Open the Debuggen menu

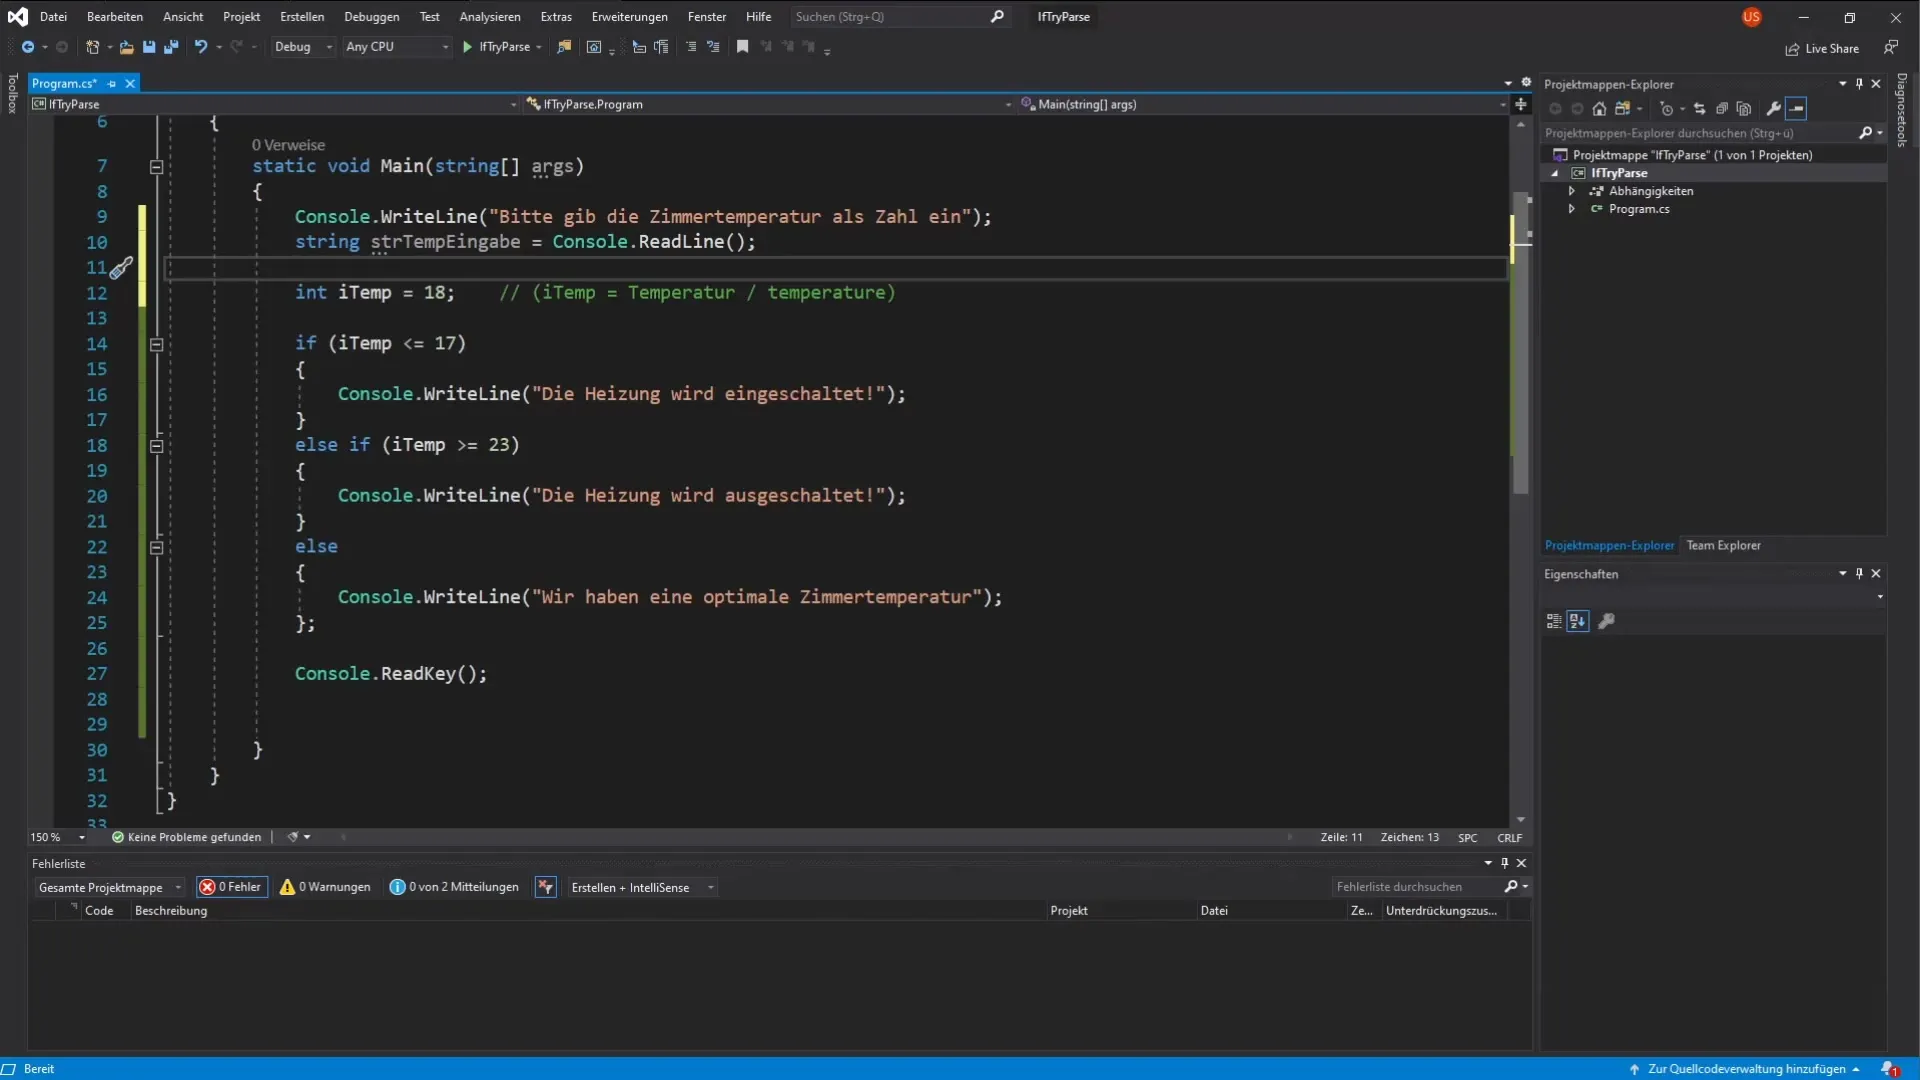[371, 17]
